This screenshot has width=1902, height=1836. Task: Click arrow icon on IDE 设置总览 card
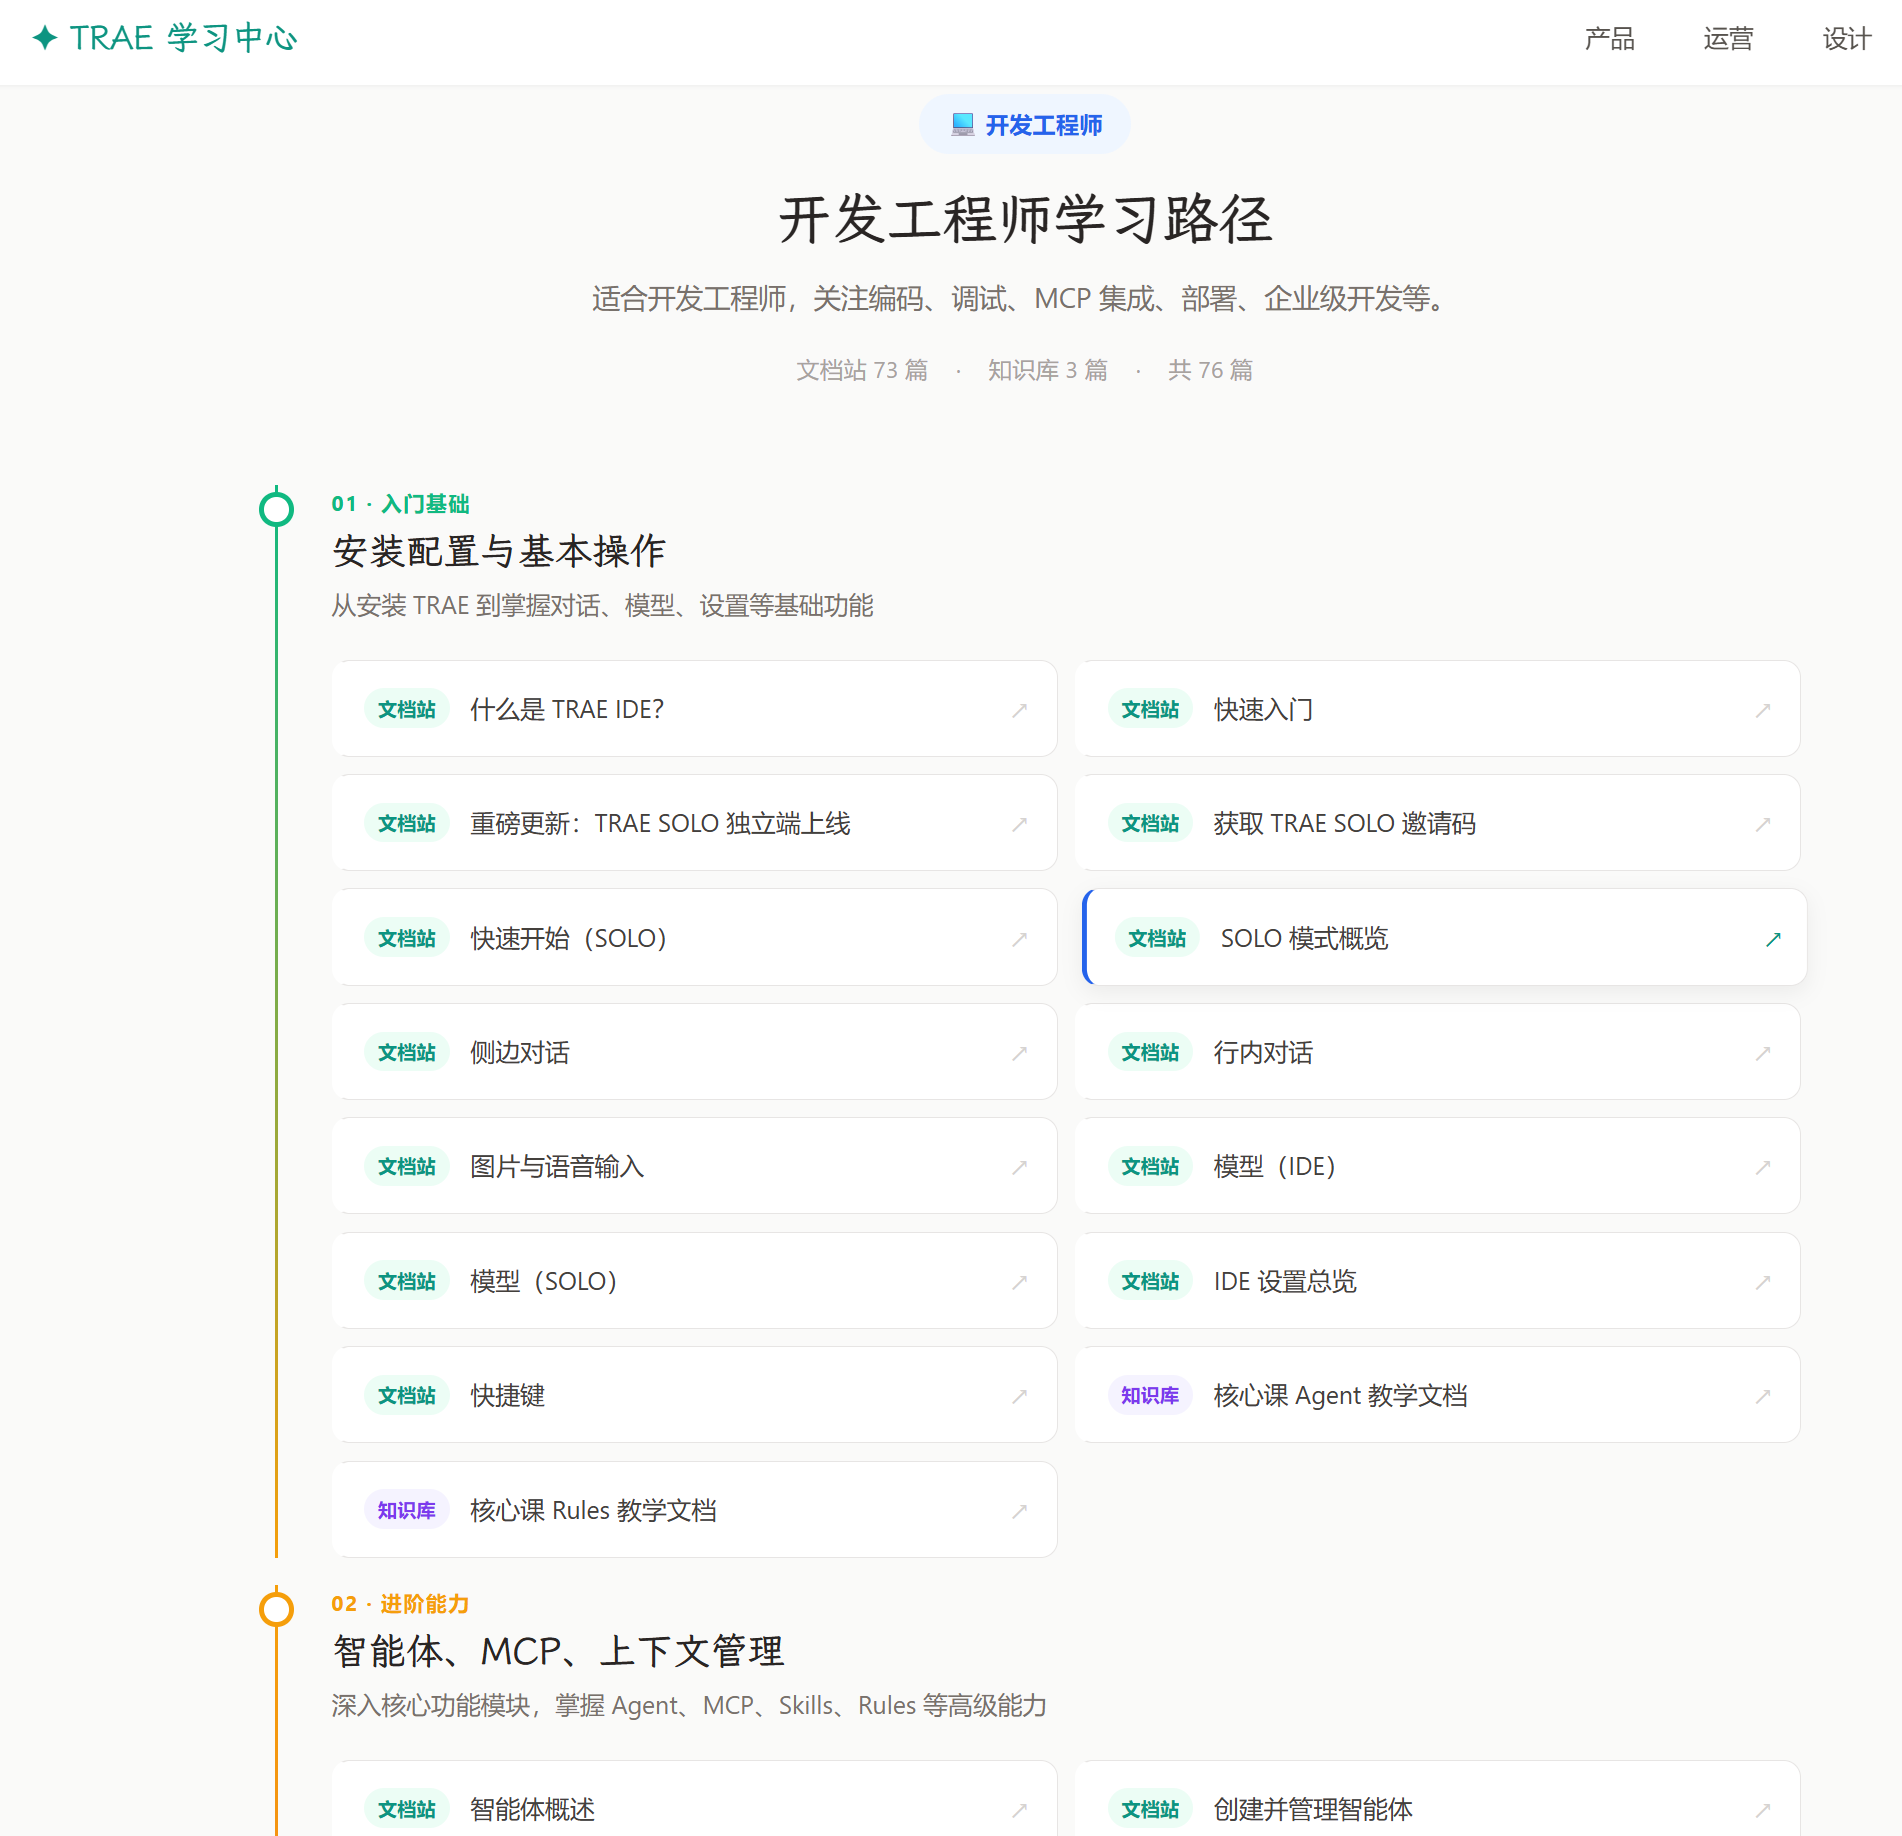point(1762,1282)
